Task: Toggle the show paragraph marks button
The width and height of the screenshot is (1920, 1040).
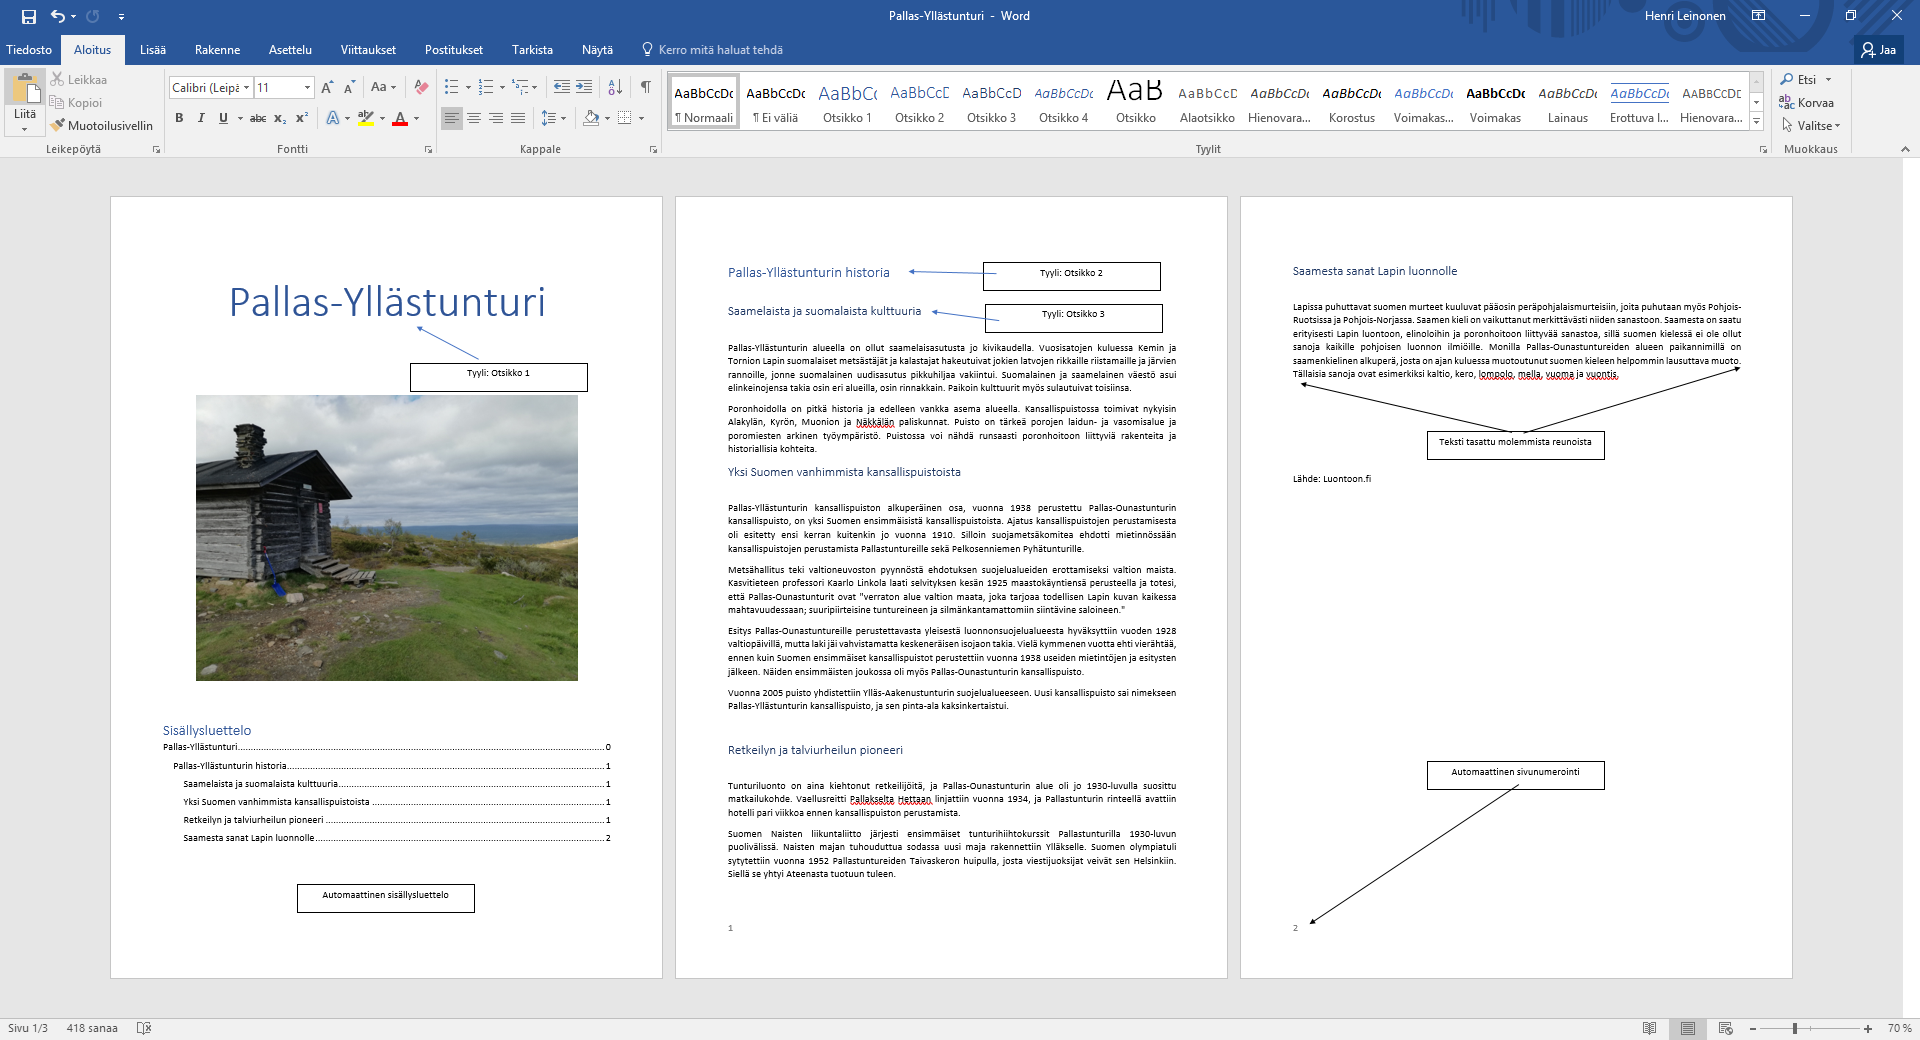Action: (x=646, y=87)
